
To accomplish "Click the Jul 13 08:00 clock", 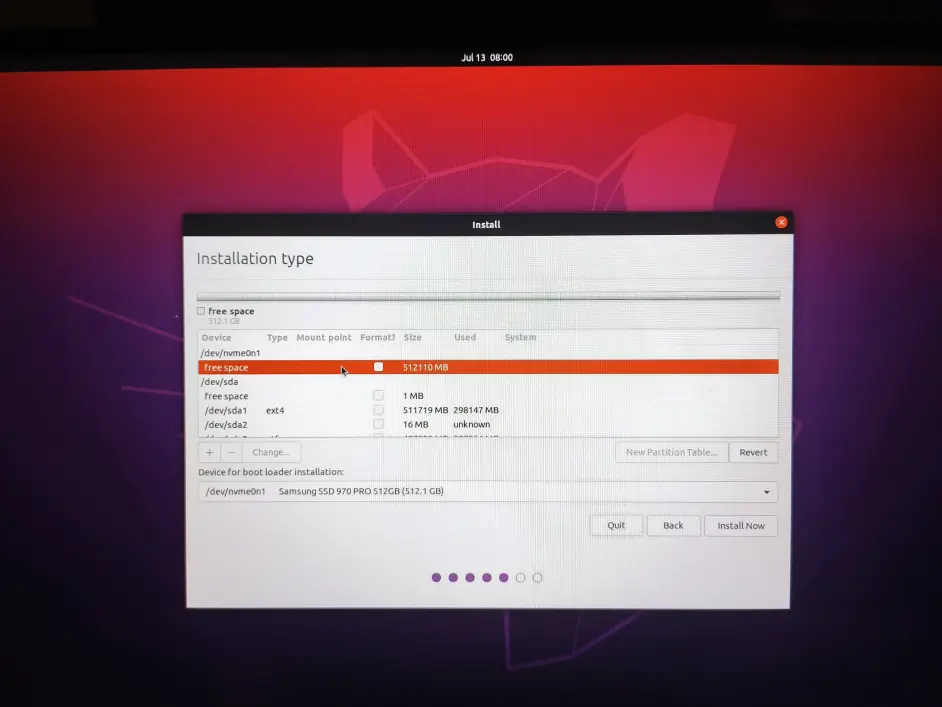I will coord(487,58).
